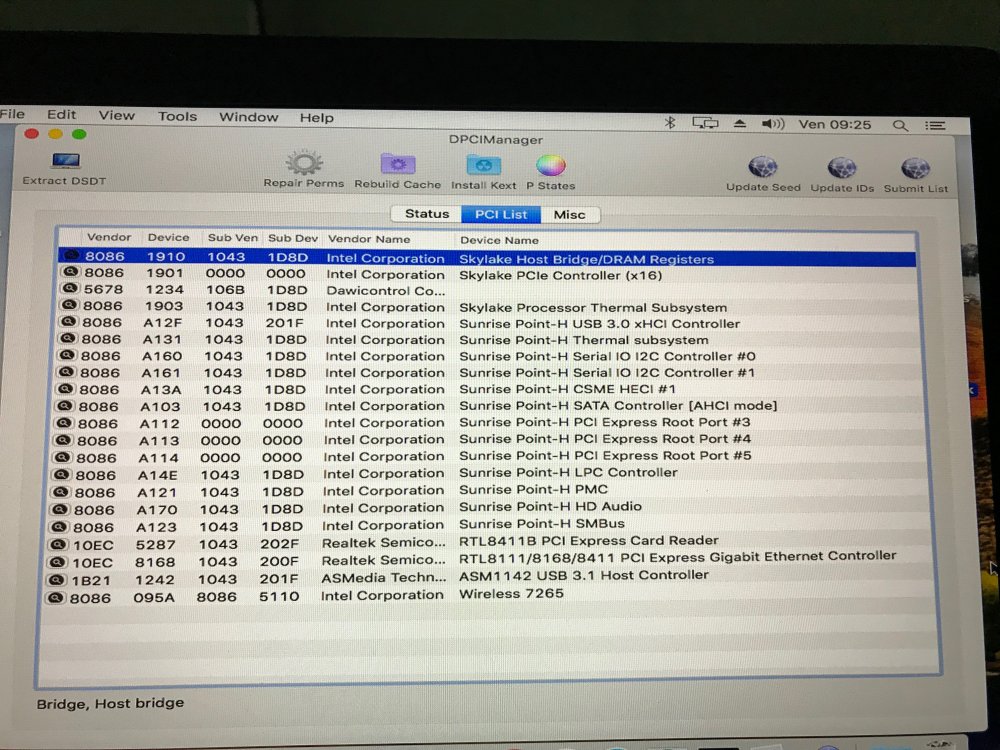
Task: Click magnifier icon on Gigabit Ethernet row
Action: pyautogui.click(x=58, y=562)
